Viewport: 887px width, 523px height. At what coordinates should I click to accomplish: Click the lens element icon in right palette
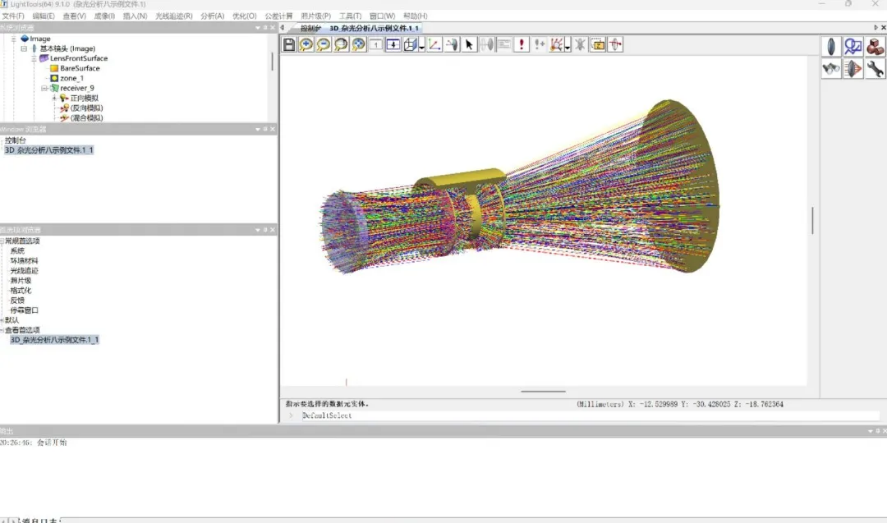click(x=831, y=47)
